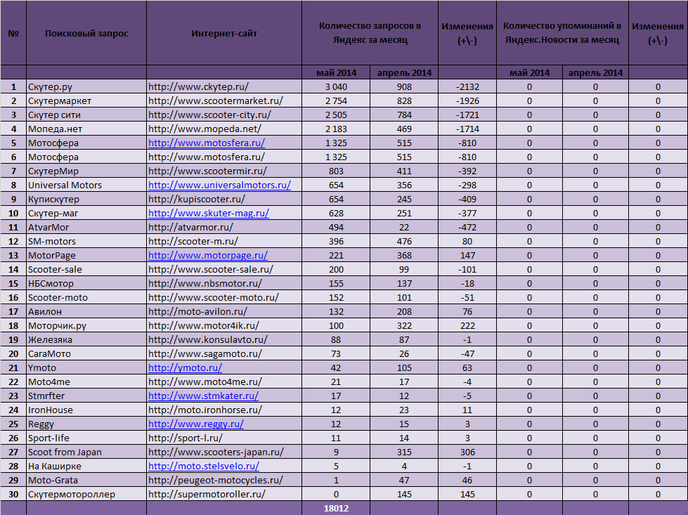The width and height of the screenshot is (688, 515).
Task: Click the April value '315' for Scoot from Japan
Action: tap(404, 452)
